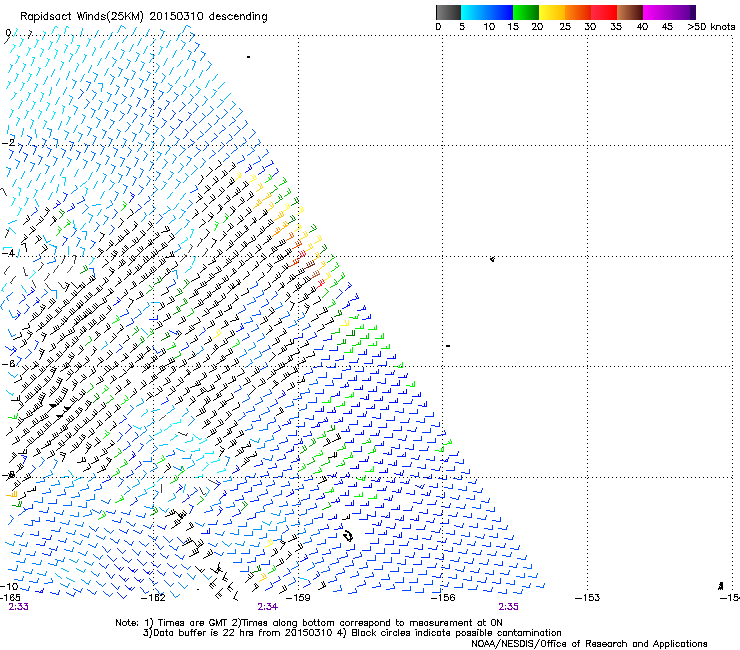
Task: Click the purple '2:35' swath time label
Action: [508, 607]
